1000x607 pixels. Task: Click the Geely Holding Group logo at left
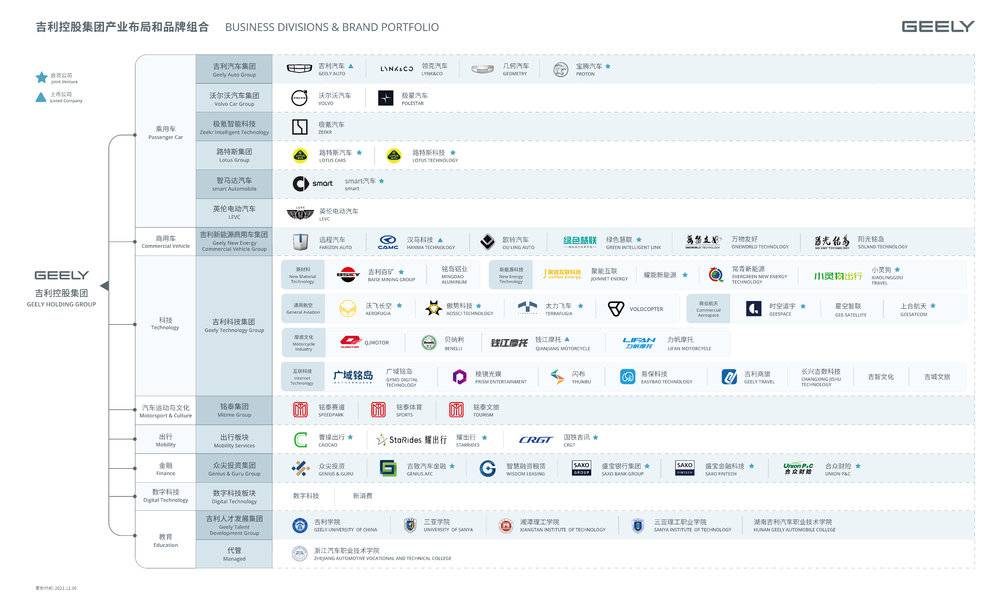(61, 275)
